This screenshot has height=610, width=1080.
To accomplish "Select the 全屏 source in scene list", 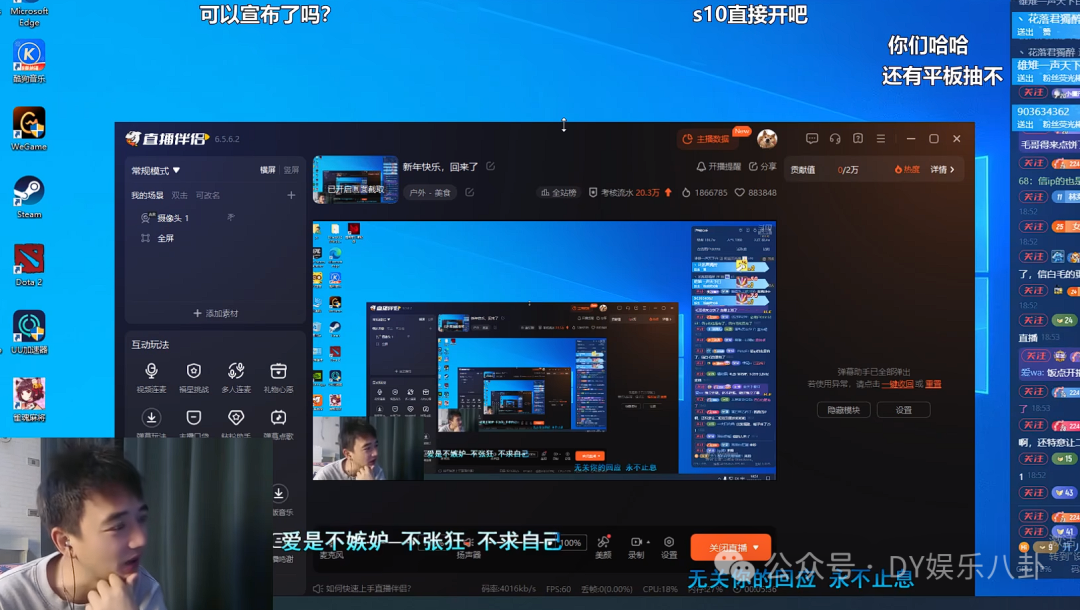I will pos(165,238).
